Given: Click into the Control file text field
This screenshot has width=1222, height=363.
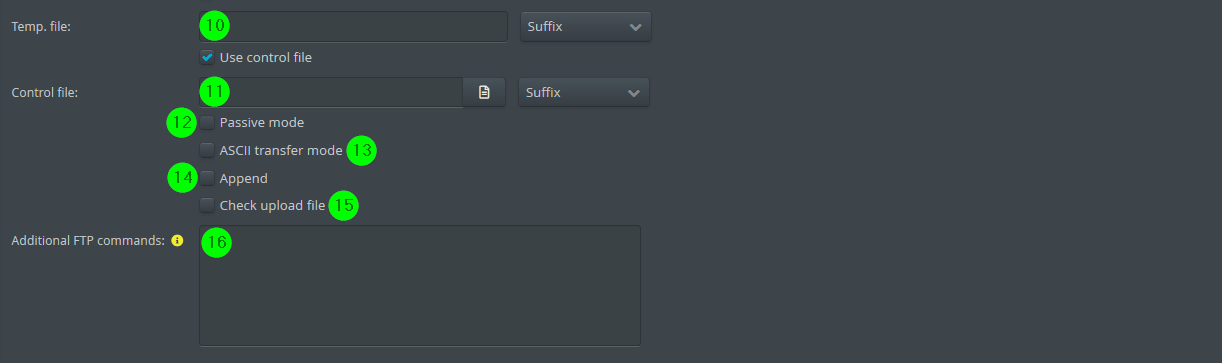Looking at the screenshot, I should [331, 92].
